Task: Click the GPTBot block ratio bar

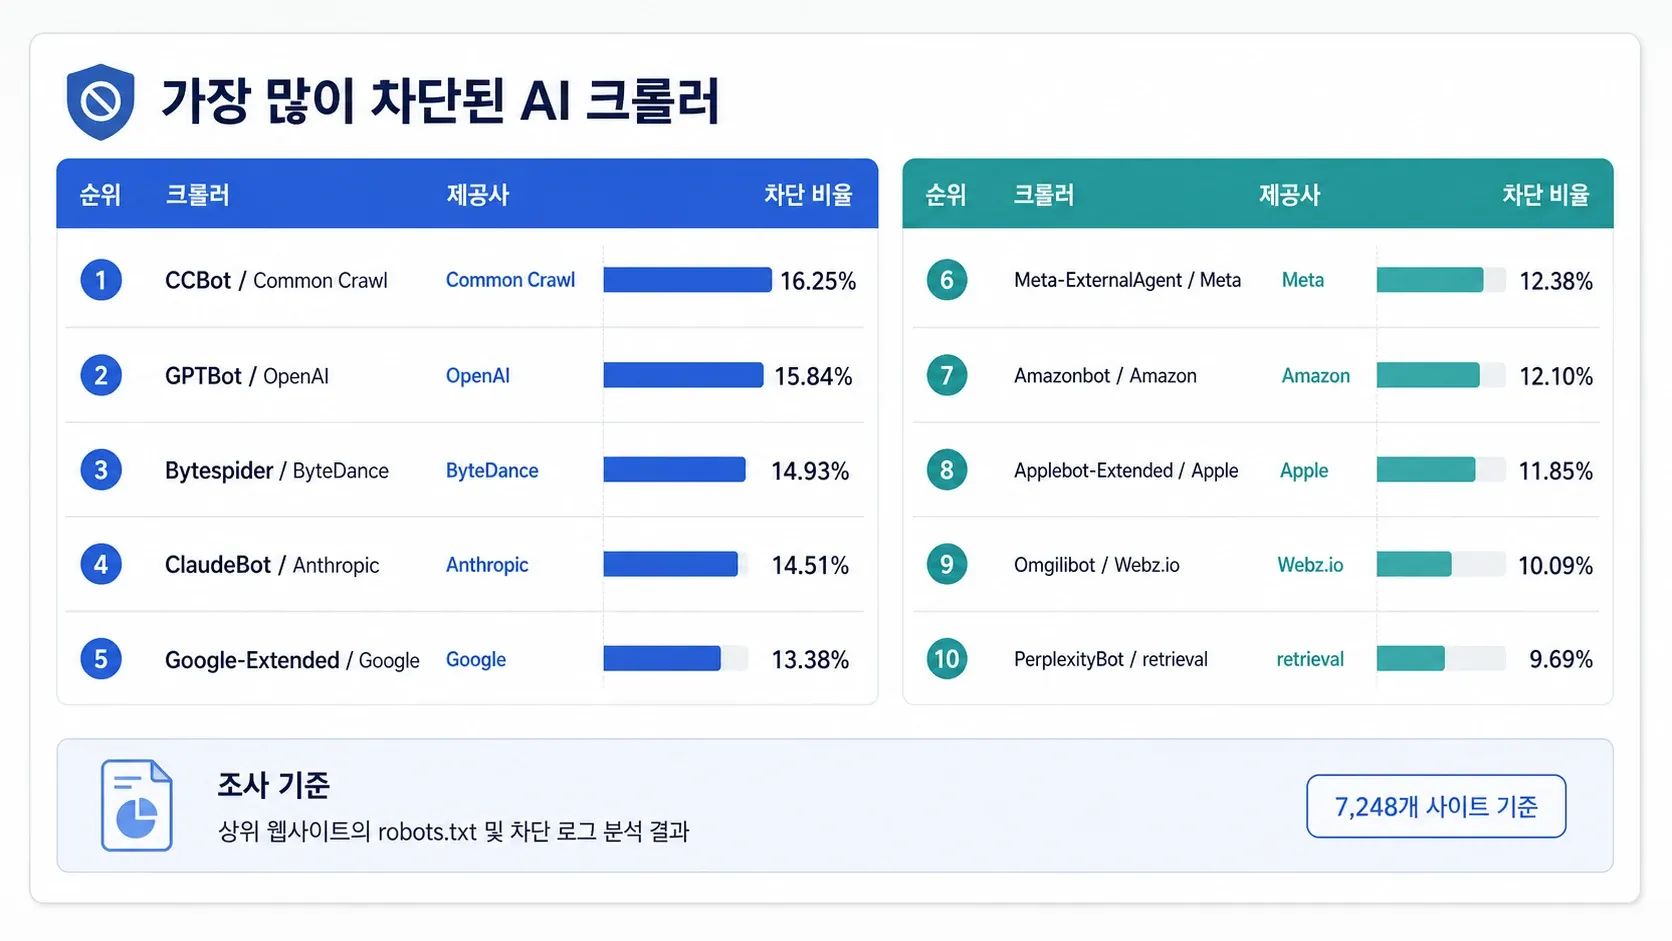Action: pos(684,375)
